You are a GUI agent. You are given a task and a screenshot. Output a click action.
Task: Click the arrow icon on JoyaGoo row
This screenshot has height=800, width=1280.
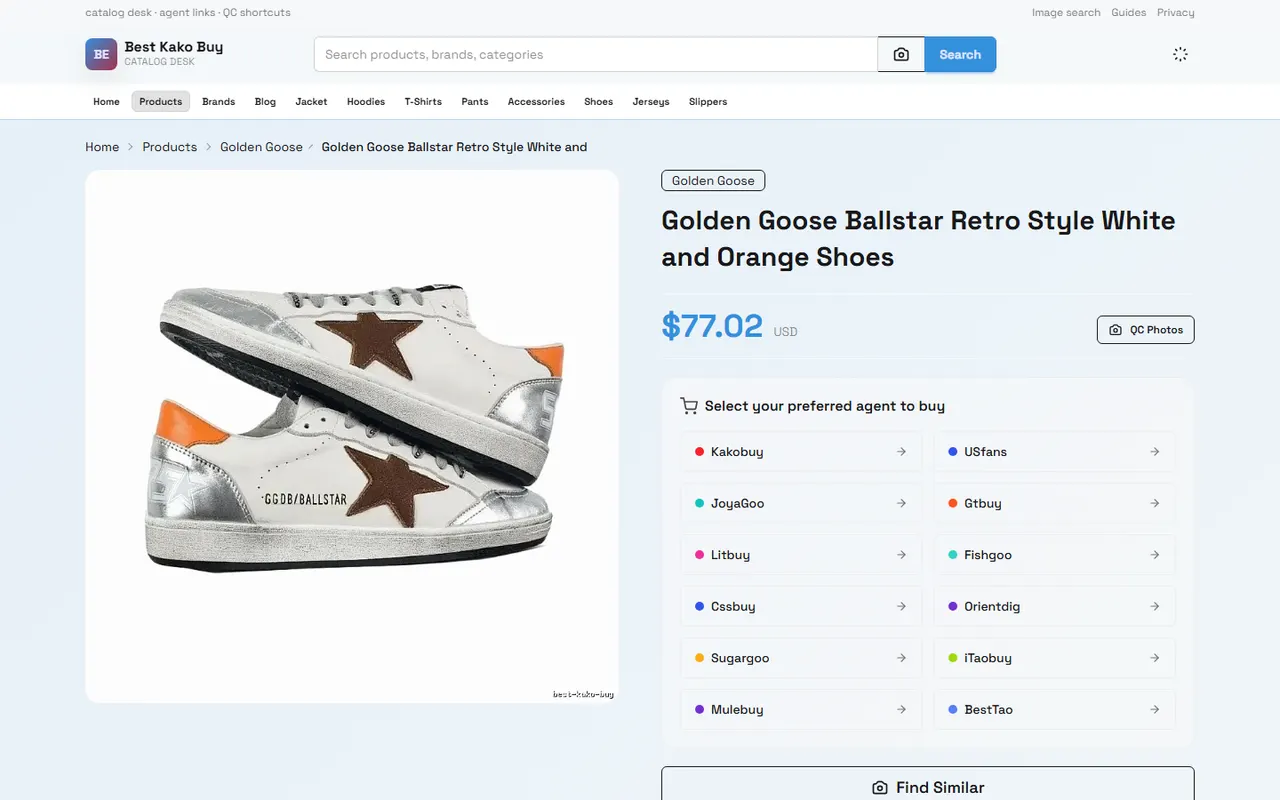(x=901, y=503)
